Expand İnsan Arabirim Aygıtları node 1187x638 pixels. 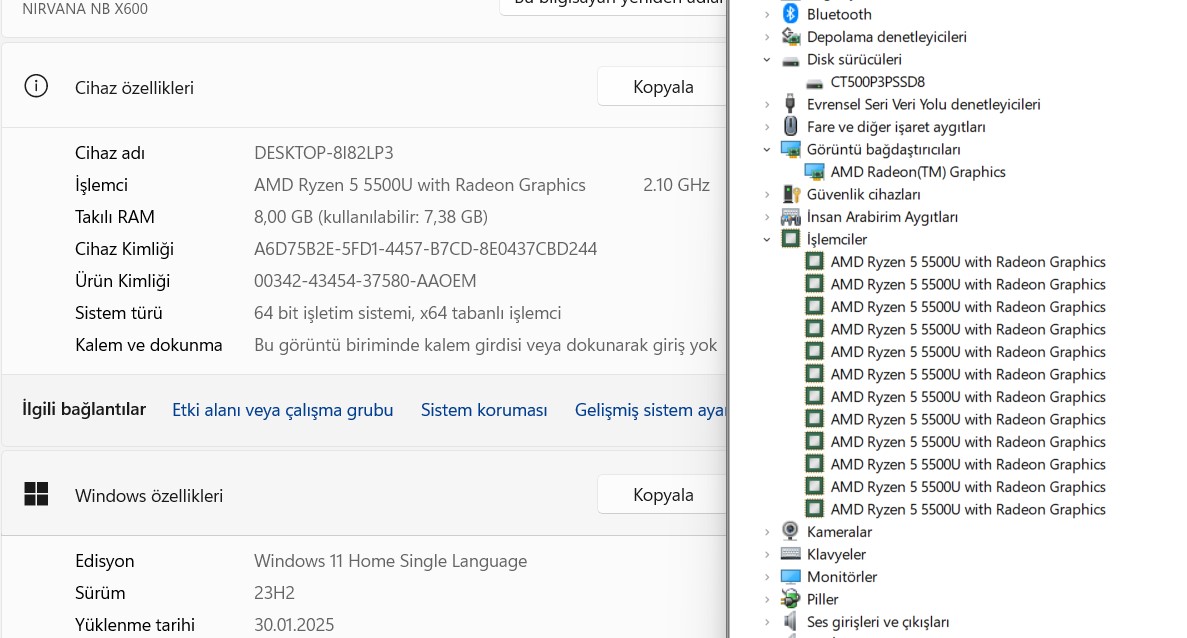click(x=767, y=217)
